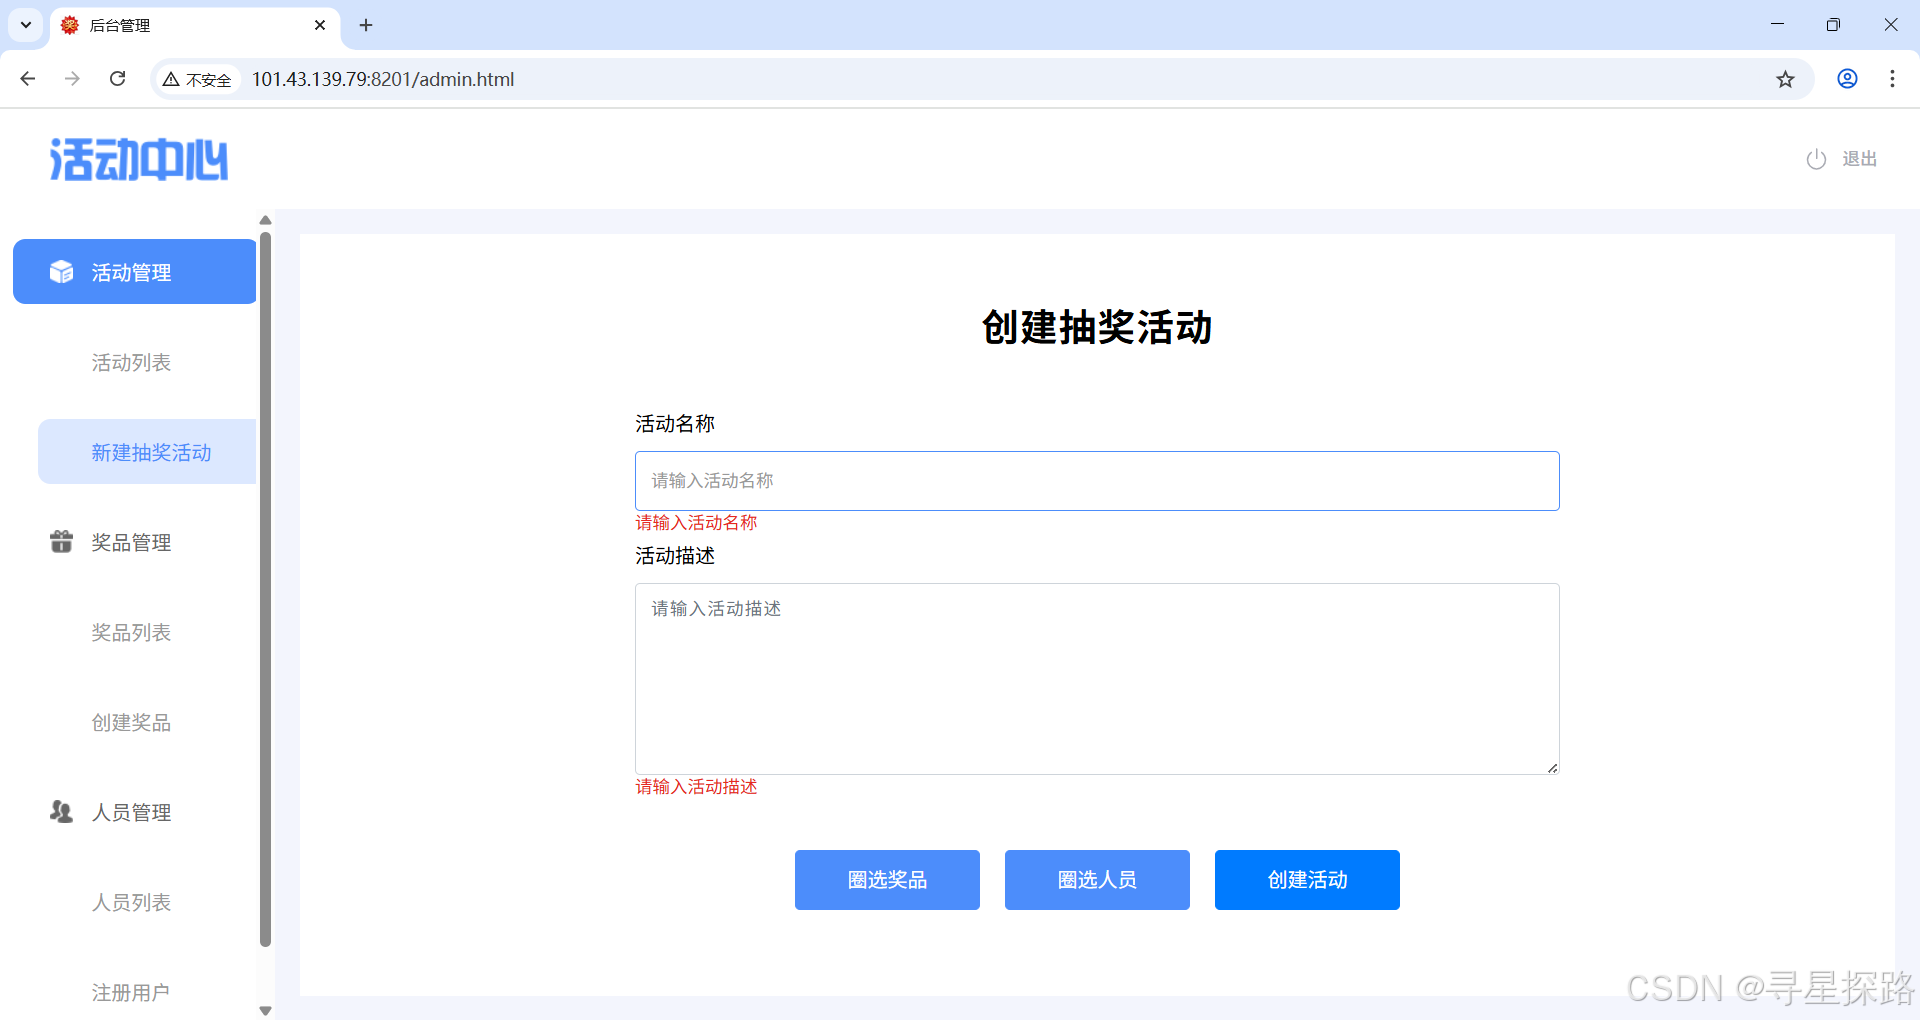Open the tab search dropdown arrow

pyautogui.click(x=26, y=25)
